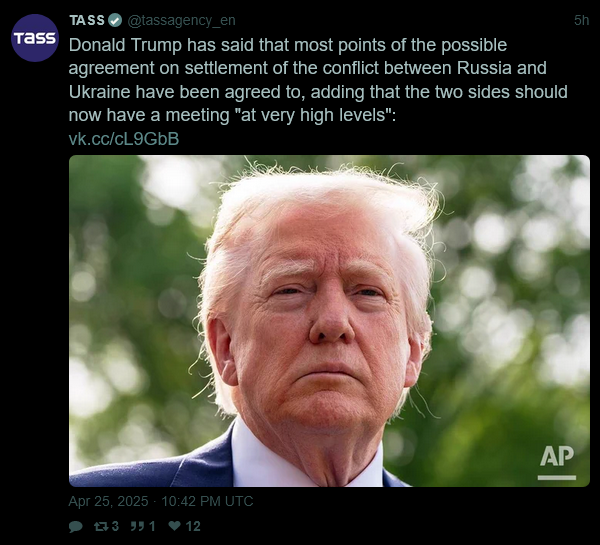Screen dimensions: 600x545
Task: Open the TASS profile avatar
Action: pyautogui.click(x=35, y=38)
